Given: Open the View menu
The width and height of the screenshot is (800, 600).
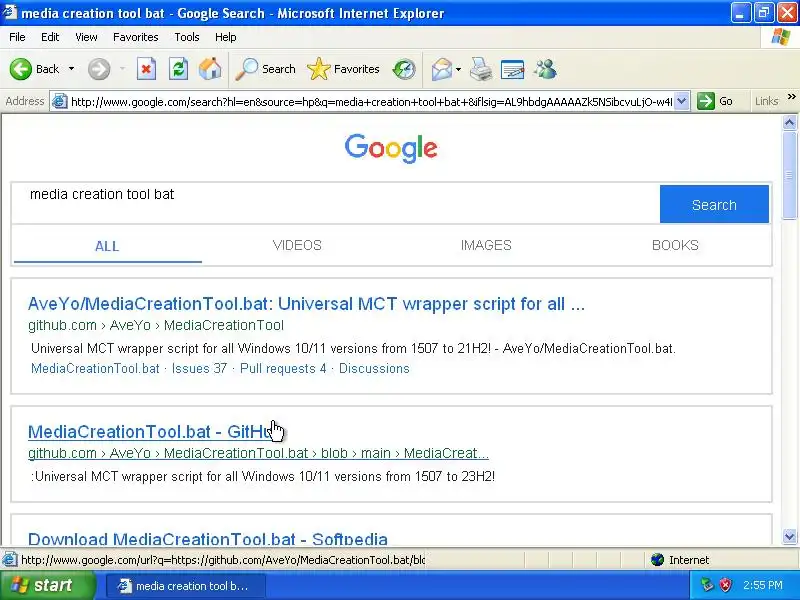Looking at the screenshot, I should click(86, 37).
